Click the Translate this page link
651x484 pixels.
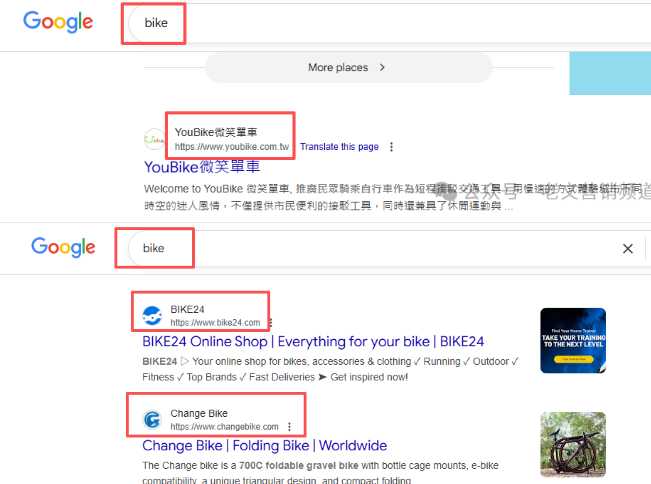point(339,147)
